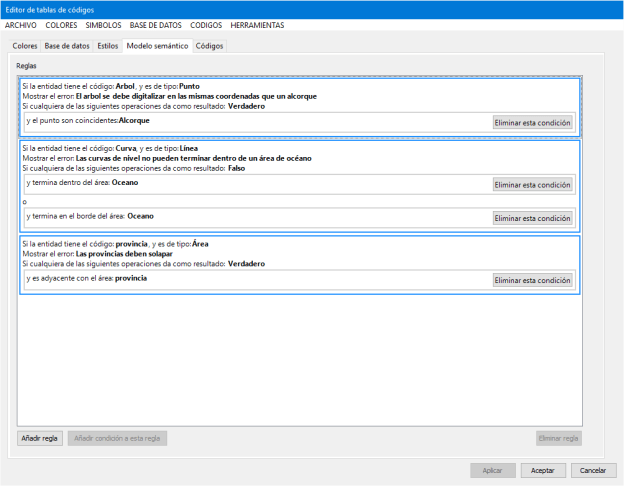This screenshot has width=624, height=486.
Task: Select the Códigos tab
Action: tap(210, 46)
